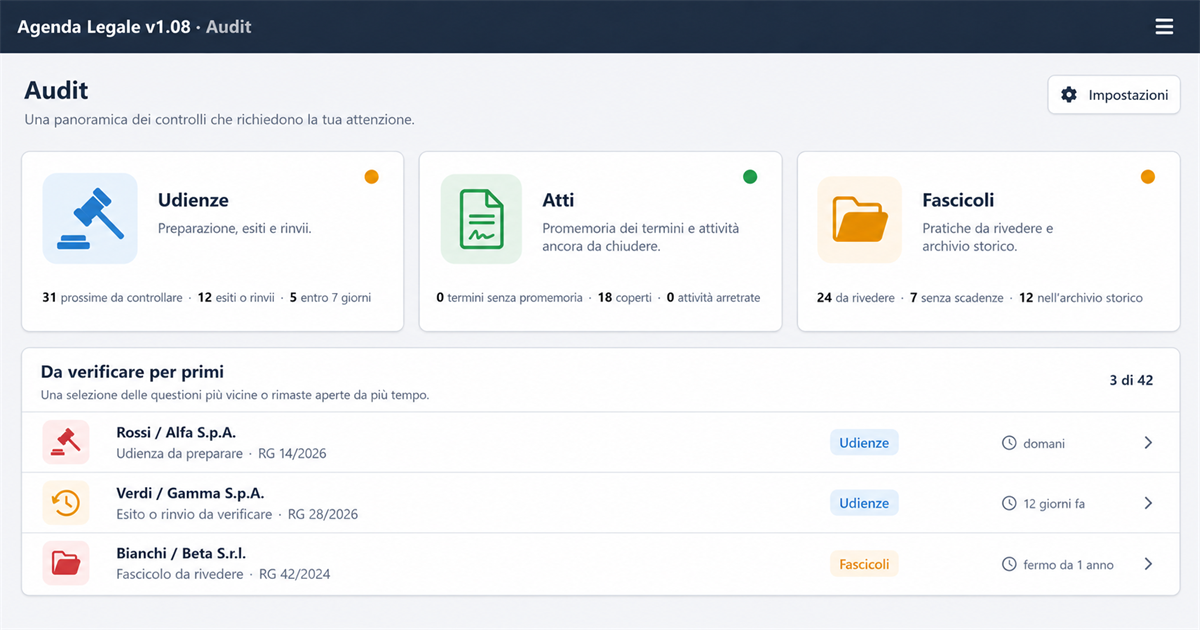Click "24 da rivedere" statistic
The image size is (1200, 630).
tap(855, 298)
